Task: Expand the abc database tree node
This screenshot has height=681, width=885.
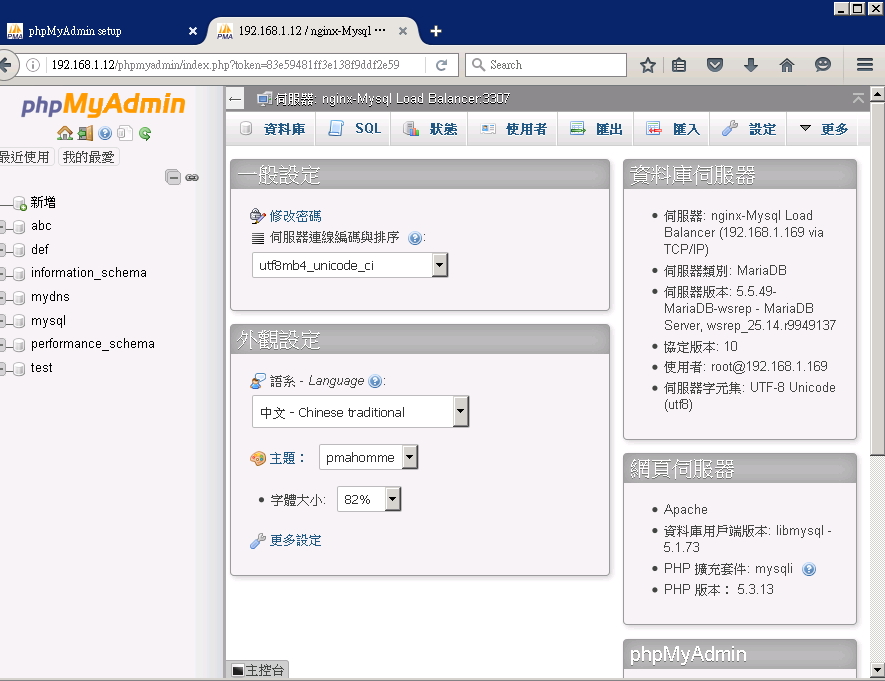Action: click(3, 227)
